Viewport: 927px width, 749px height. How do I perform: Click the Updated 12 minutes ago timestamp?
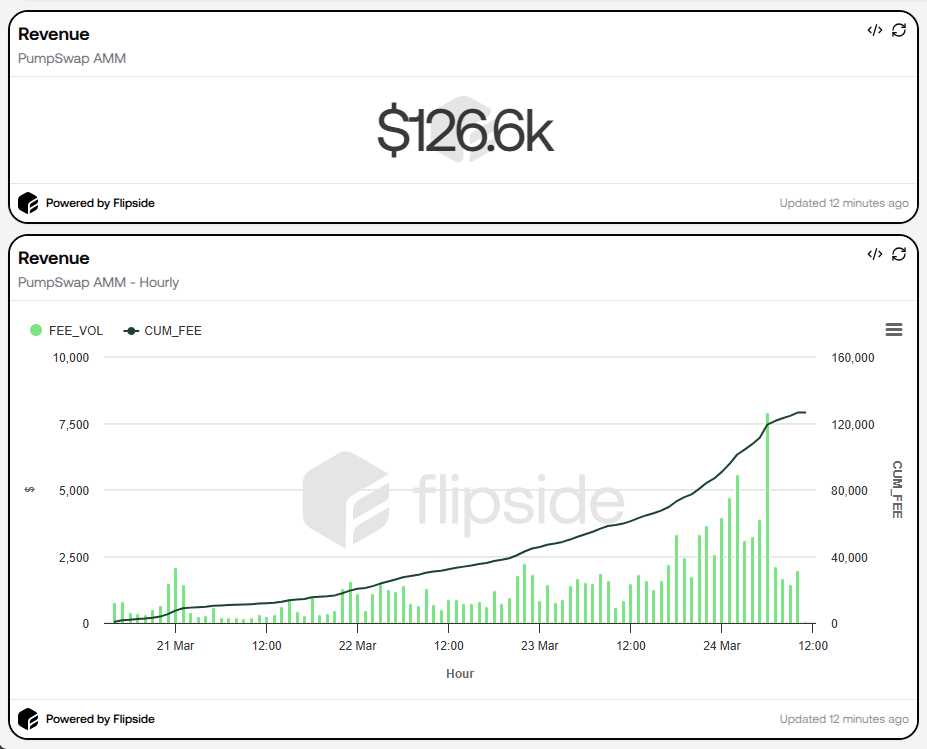tap(845, 203)
